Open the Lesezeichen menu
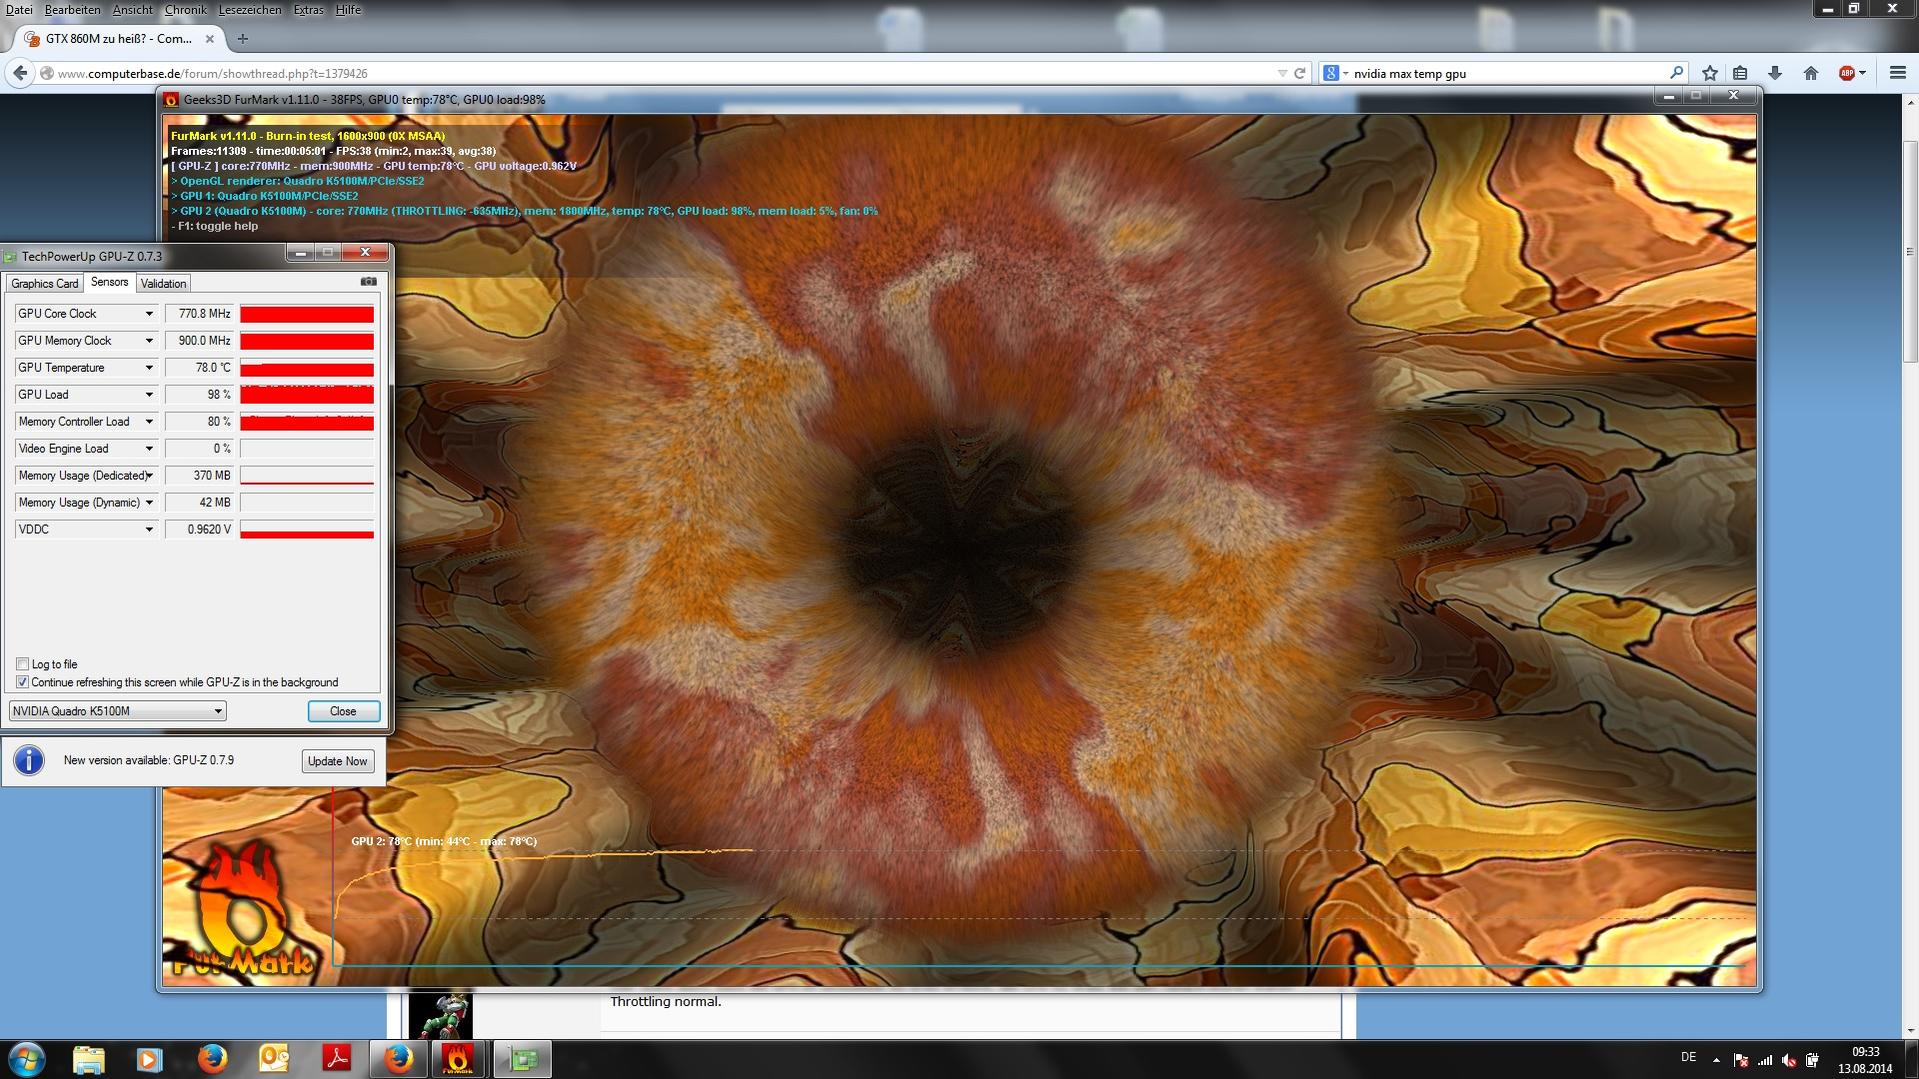The width and height of the screenshot is (1919, 1079). coord(249,10)
